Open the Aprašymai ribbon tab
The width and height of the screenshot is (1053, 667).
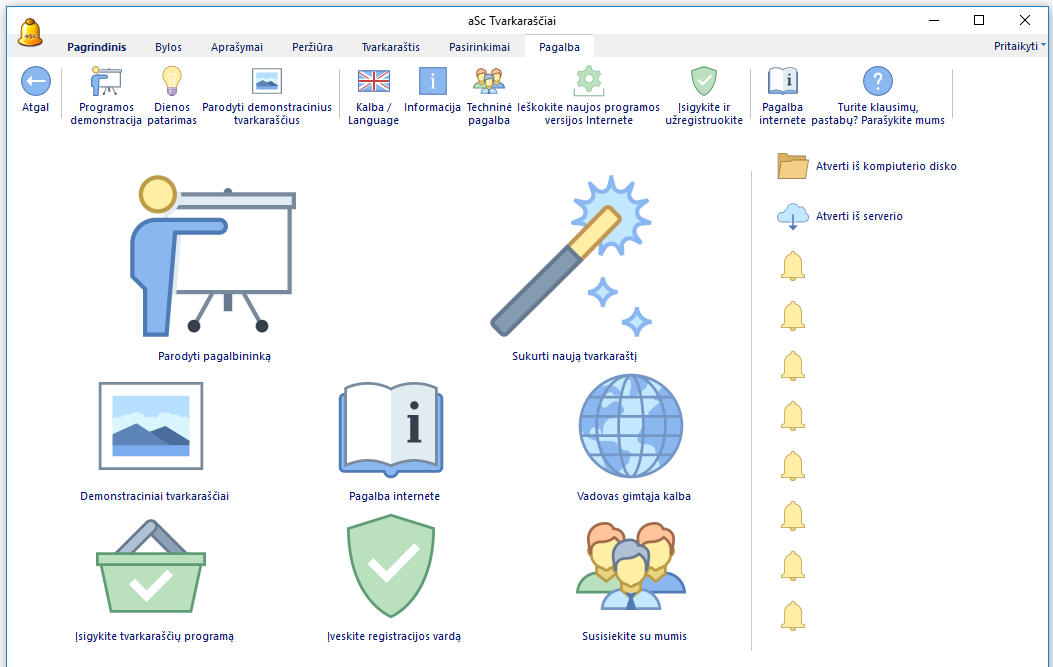pyautogui.click(x=237, y=47)
